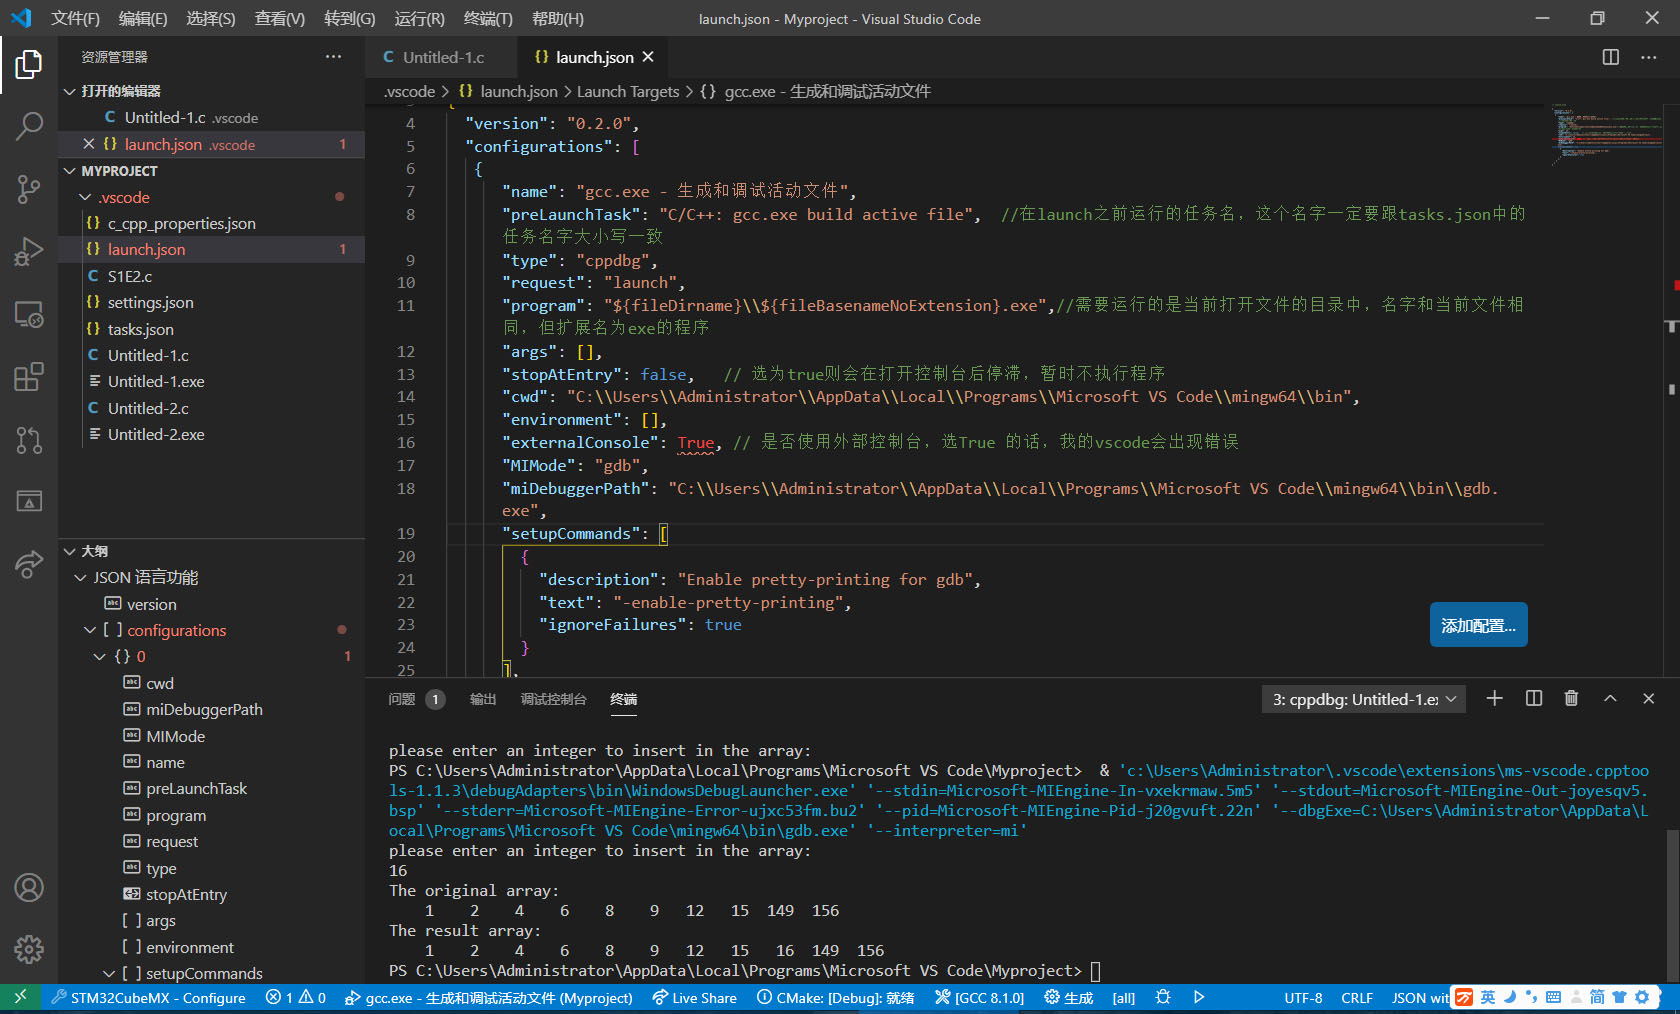
Task: Click the Add Configuration button
Action: coord(1478,625)
